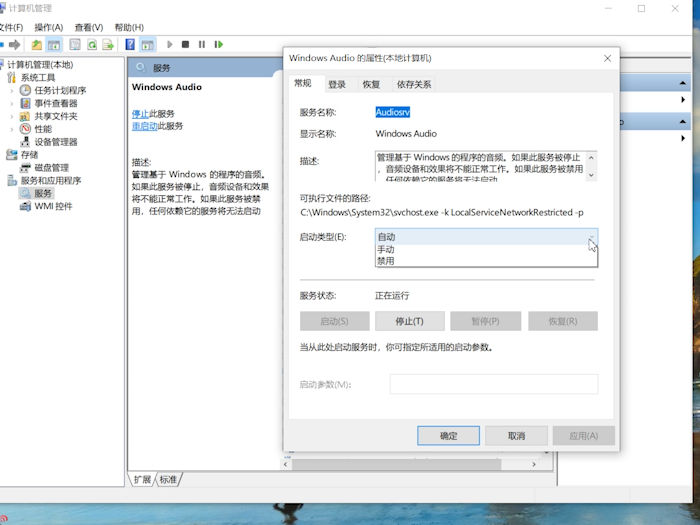This screenshot has width=700, height=525.
Task: Open the 查看(V) menu
Action: point(89,28)
